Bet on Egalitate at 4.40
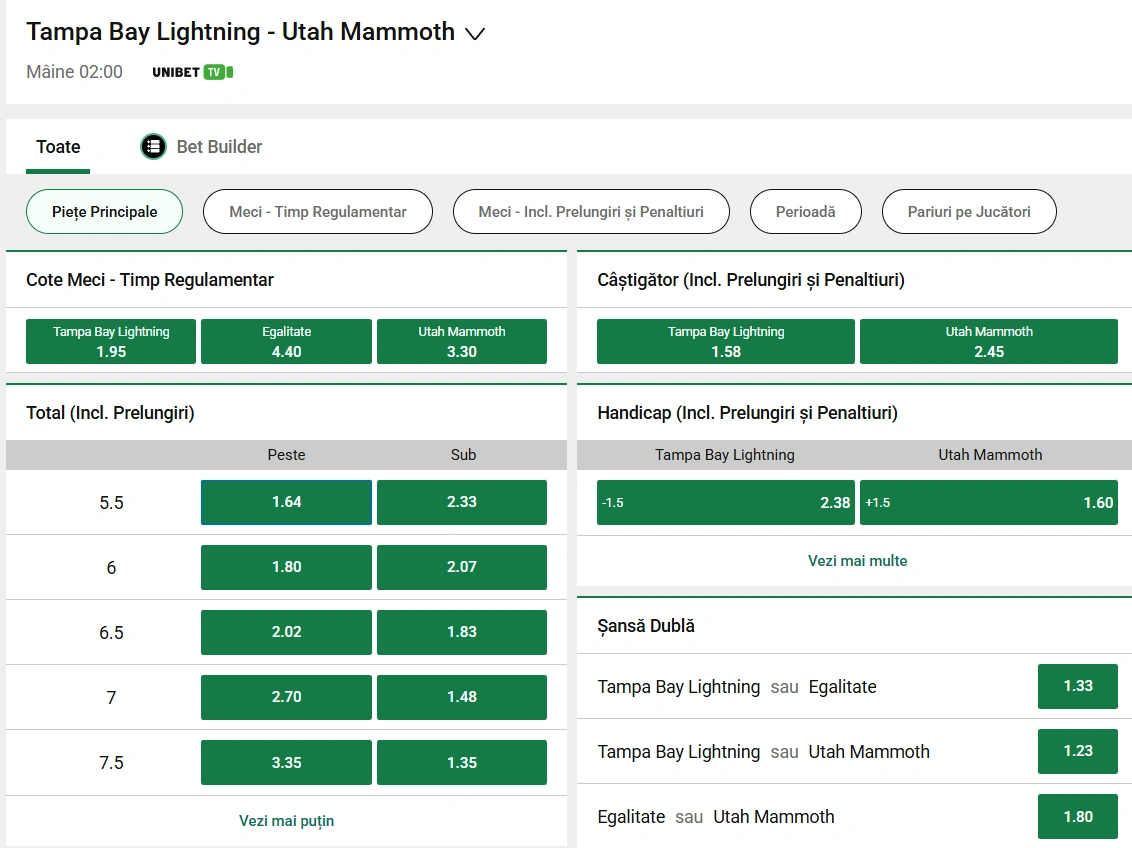 pyautogui.click(x=286, y=342)
